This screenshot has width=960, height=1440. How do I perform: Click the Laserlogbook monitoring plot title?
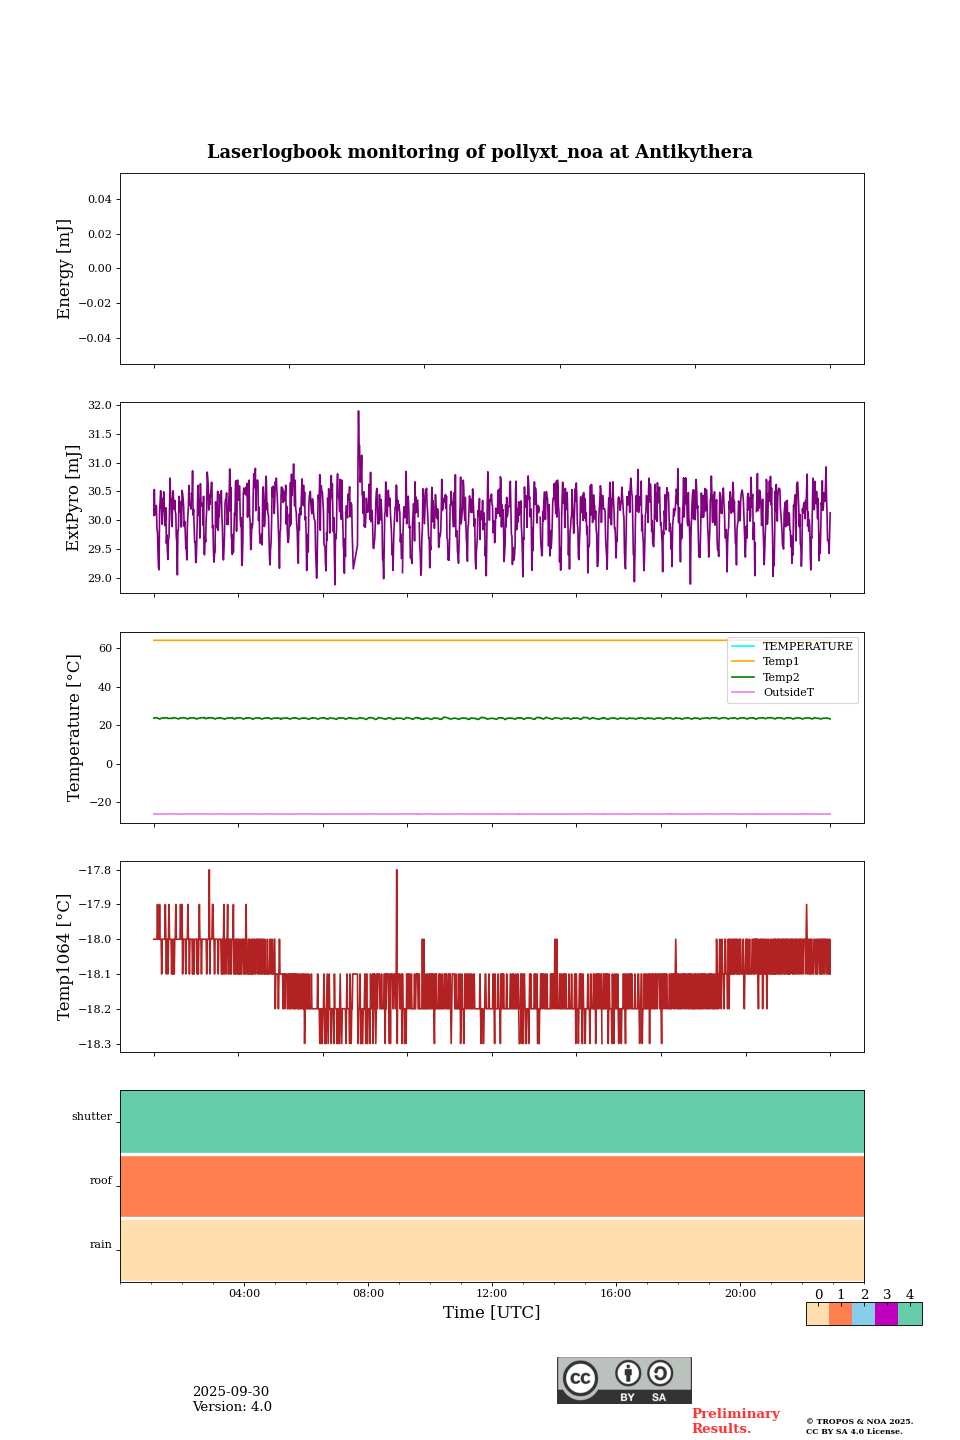(x=480, y=152)
